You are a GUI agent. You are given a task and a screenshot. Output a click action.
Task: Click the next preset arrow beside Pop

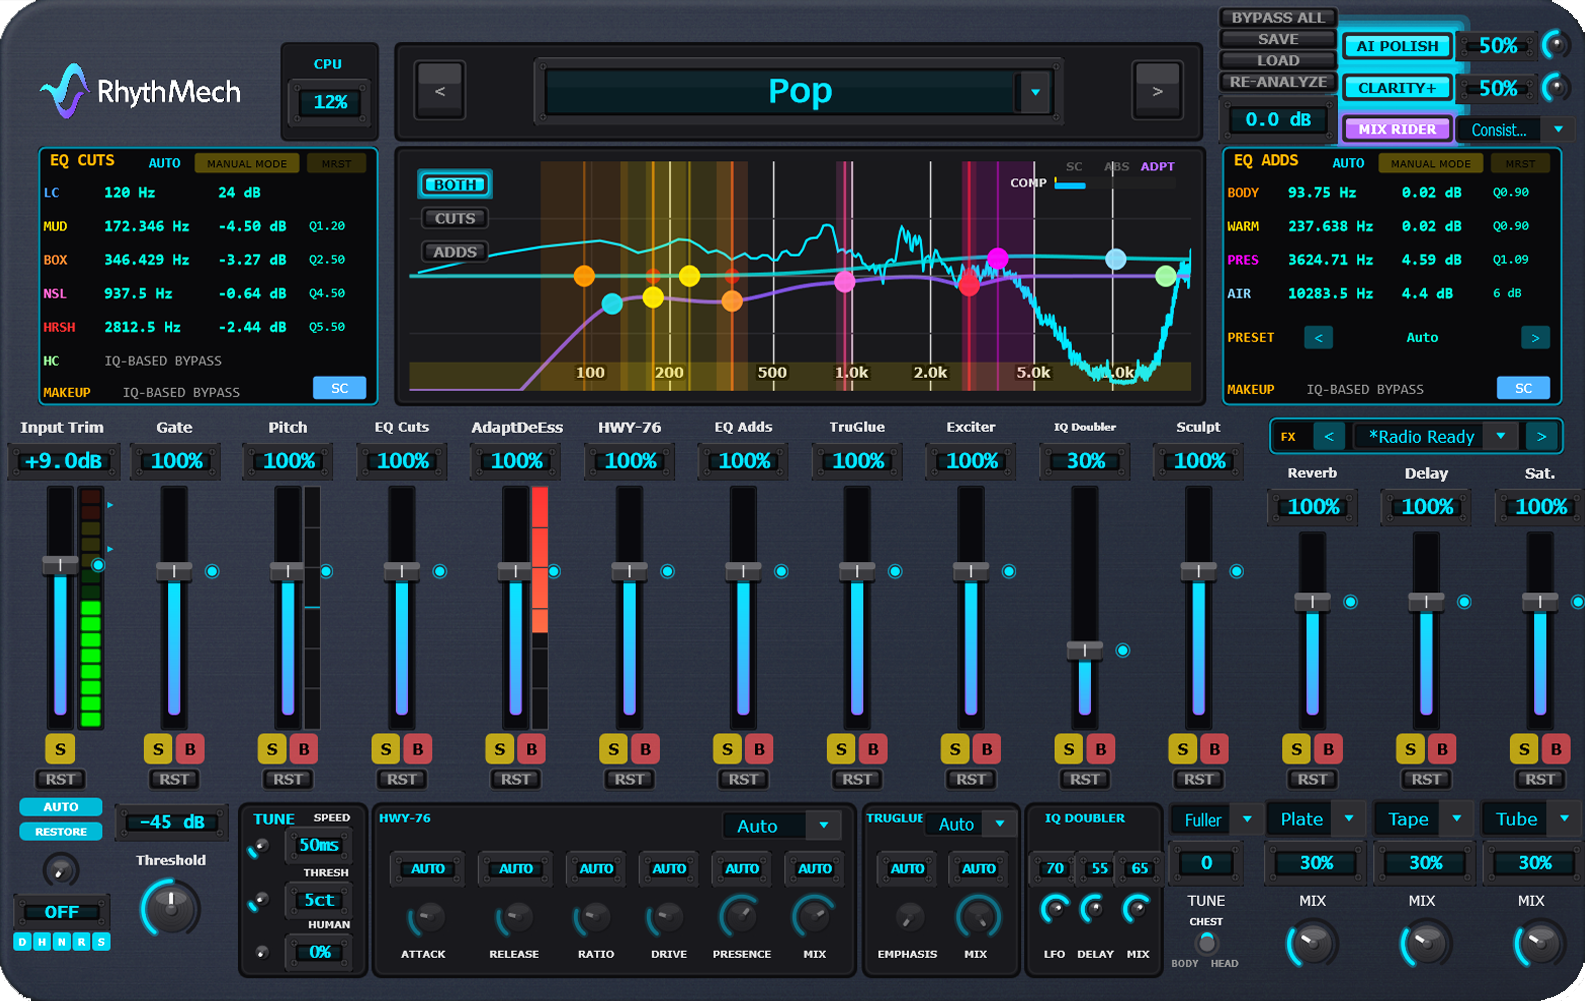pyautogui.click(x=1157, y=91)
